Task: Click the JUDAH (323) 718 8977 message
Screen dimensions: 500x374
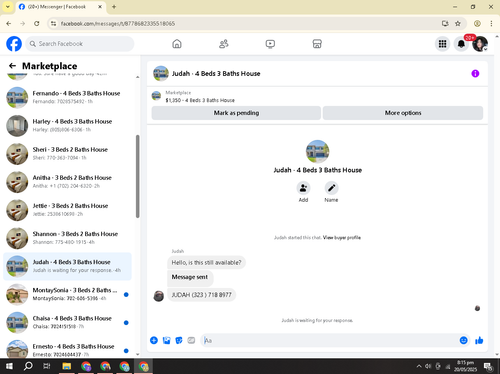Action: point(201,295)
